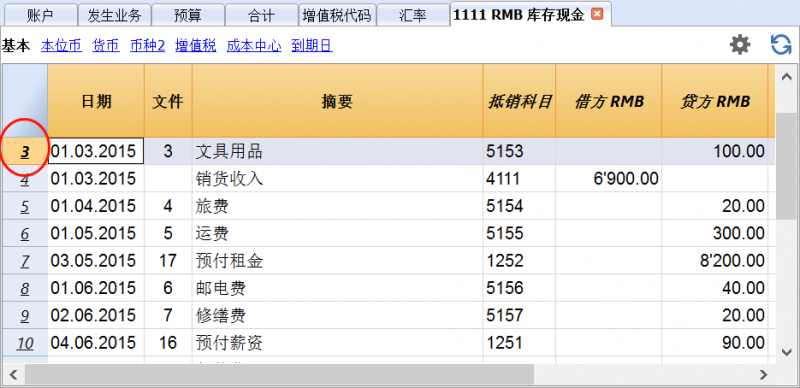Click row number link 10
The image size is (800, 388).
tap(25, 344)
